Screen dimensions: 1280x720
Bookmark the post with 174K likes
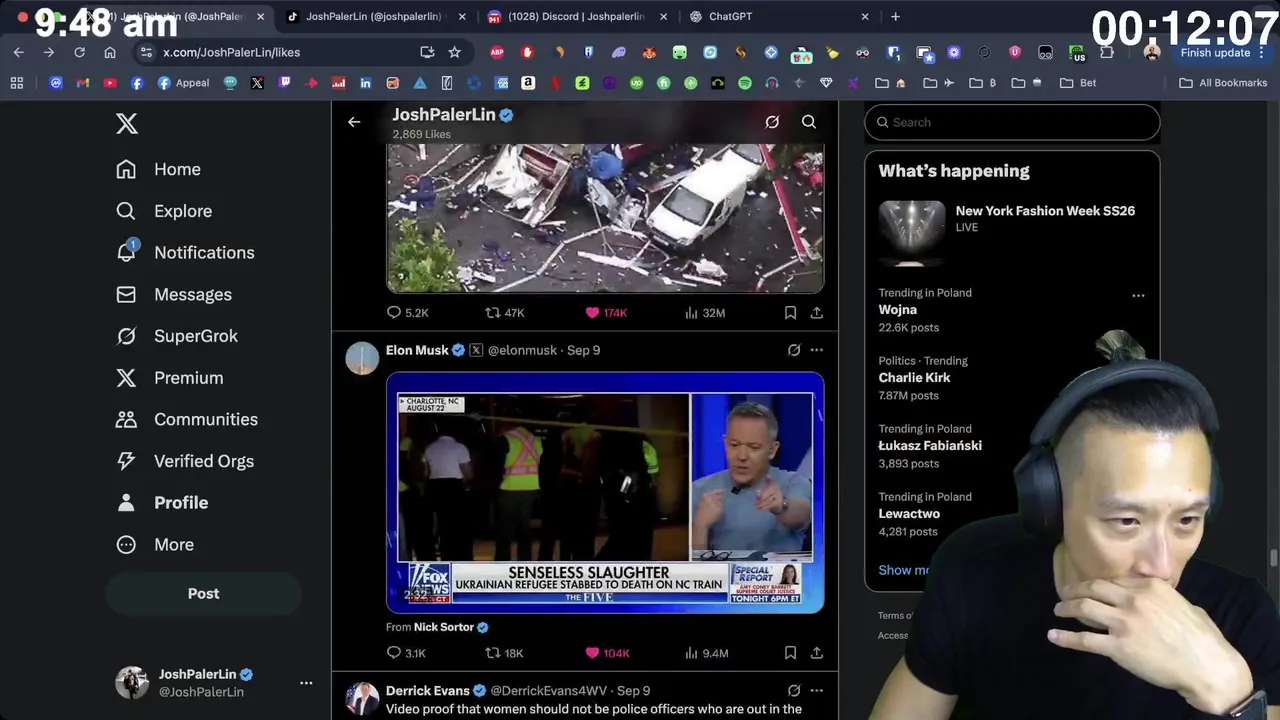(x=790, y=313)
